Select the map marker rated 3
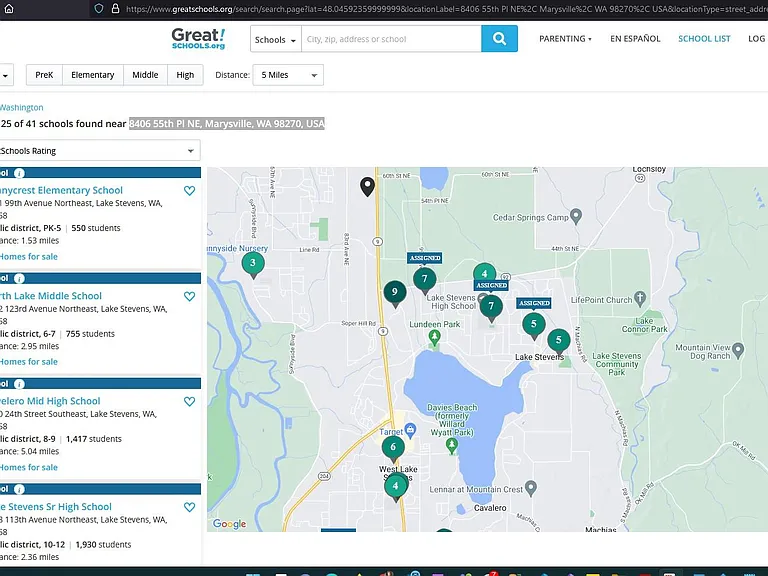This screenshot has height=576, width=768. point(253,265)
